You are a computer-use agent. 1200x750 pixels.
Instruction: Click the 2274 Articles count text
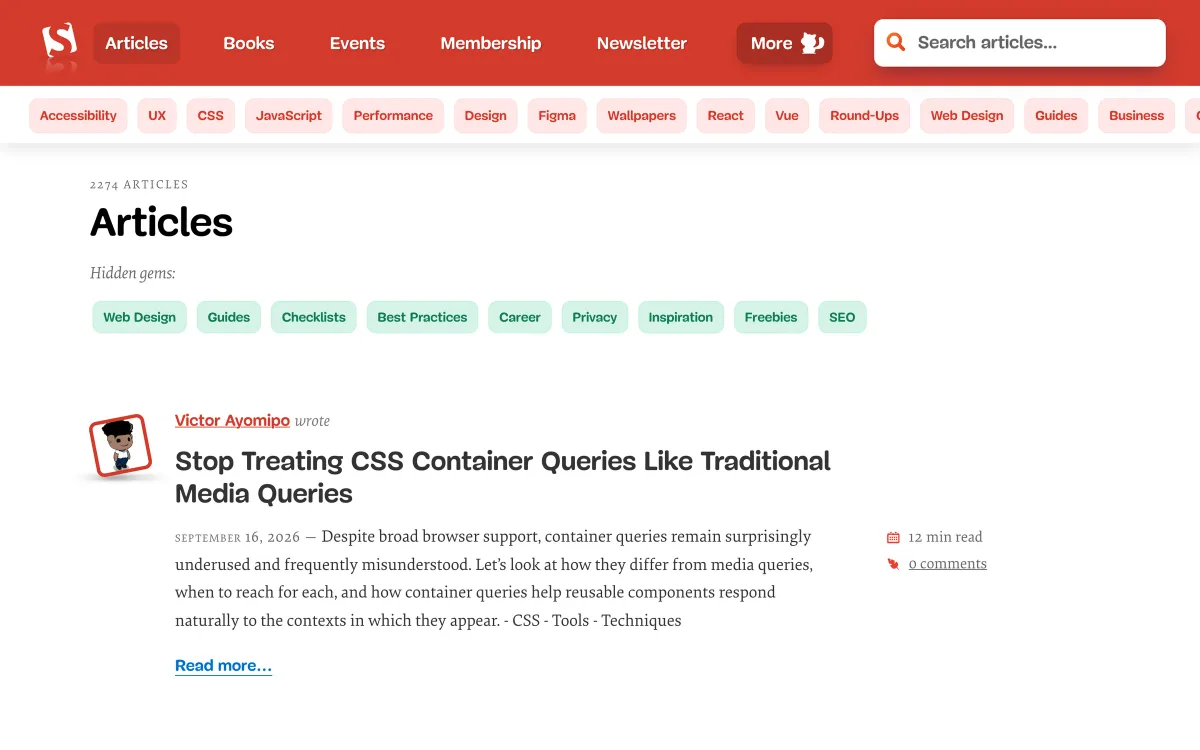tap(139, 185)
